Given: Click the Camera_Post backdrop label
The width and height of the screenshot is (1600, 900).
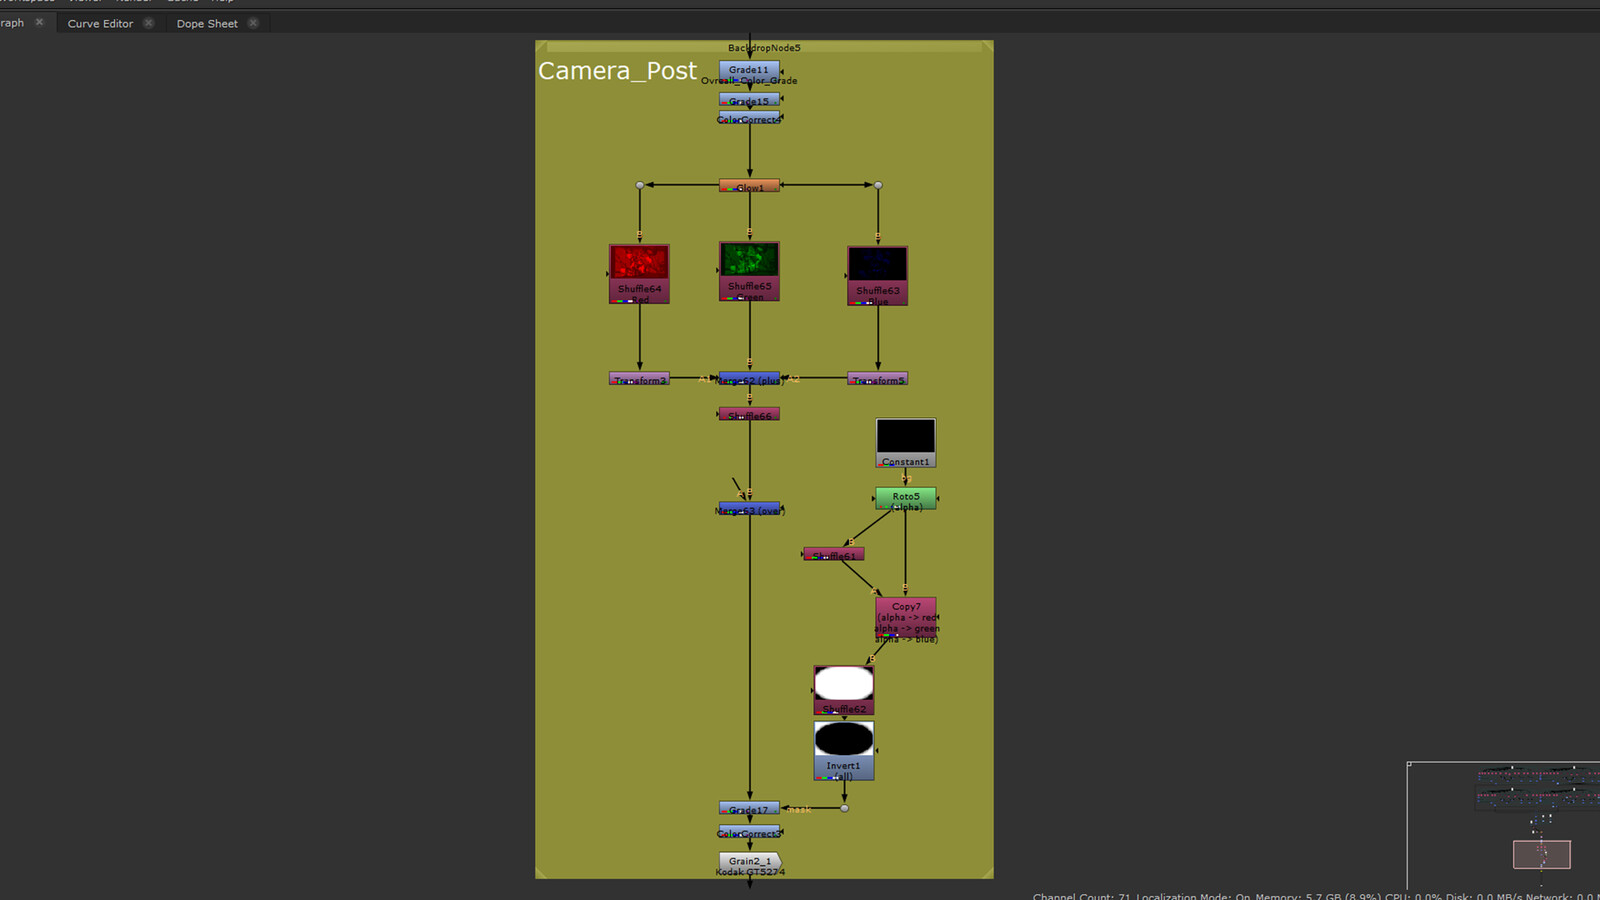Looking at the screenshot, I should [x=617, y=71].
